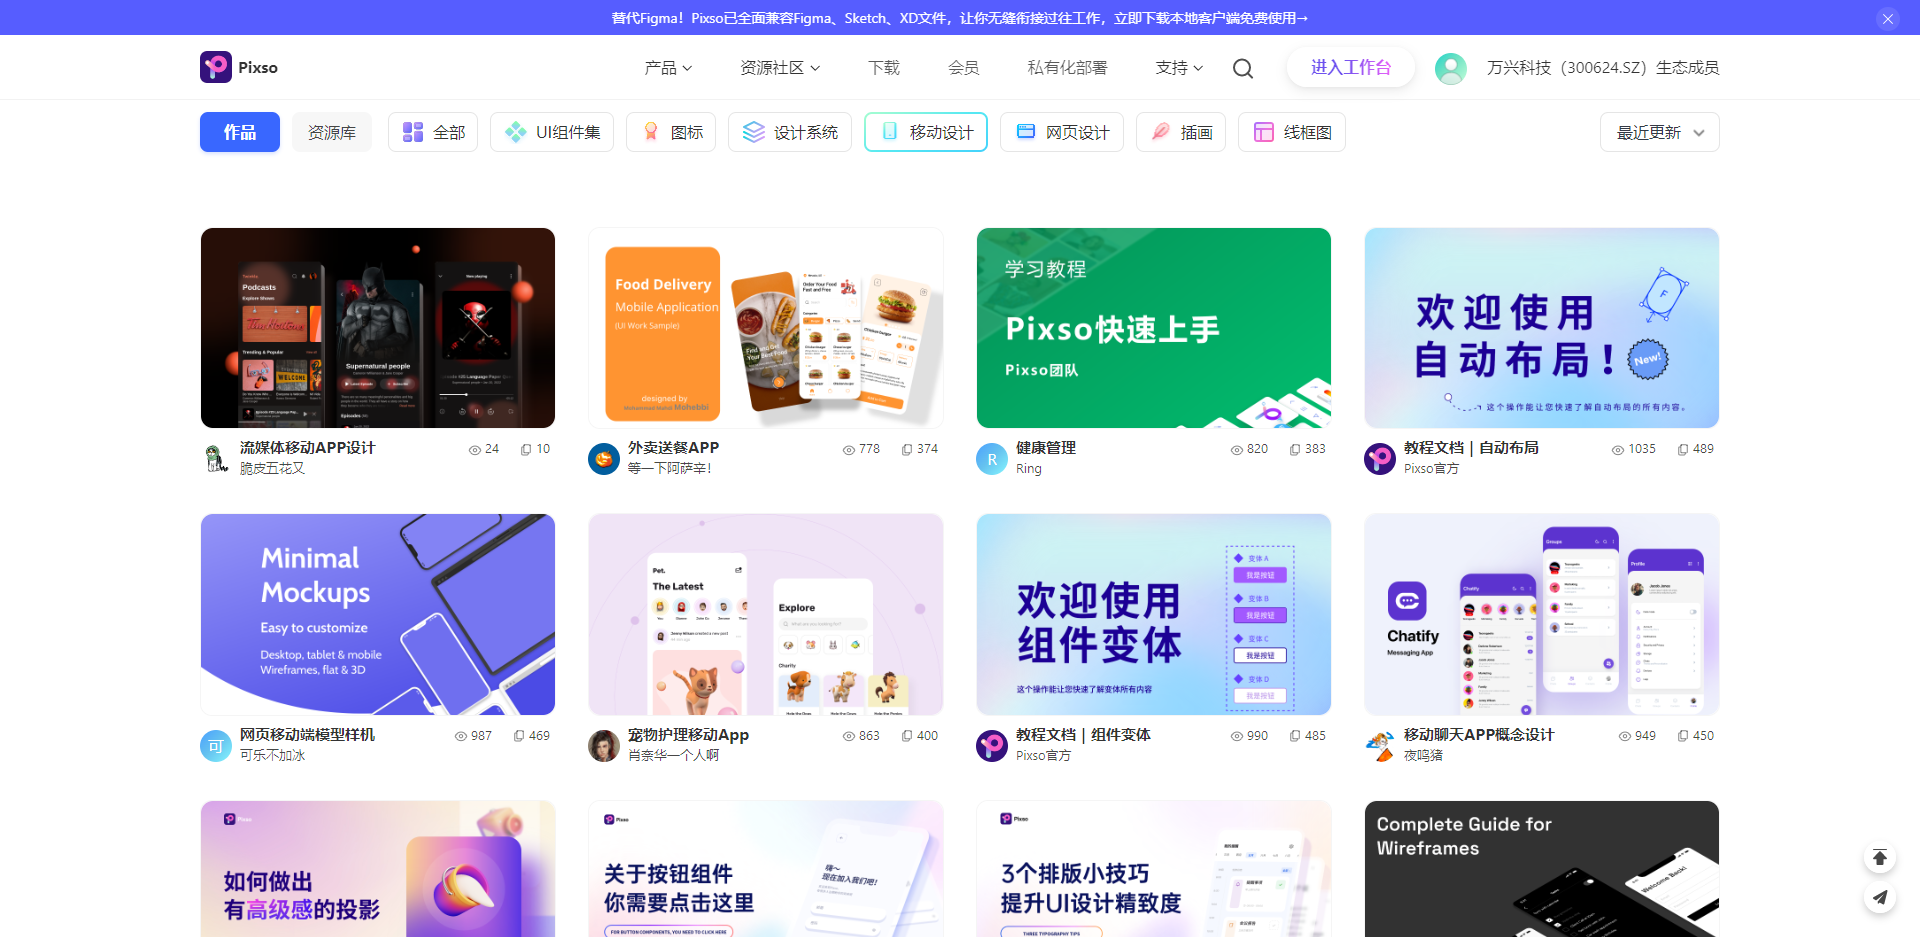Click the top banner download promo text
The height and width of the screenshot is (937, 1920).
(959, 18)
